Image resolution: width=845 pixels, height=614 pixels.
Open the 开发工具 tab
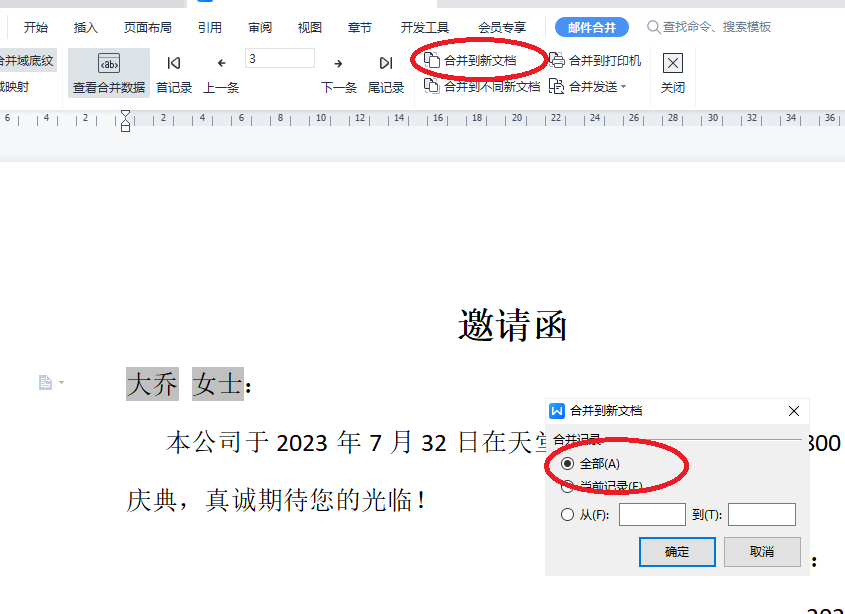point(425,27)
